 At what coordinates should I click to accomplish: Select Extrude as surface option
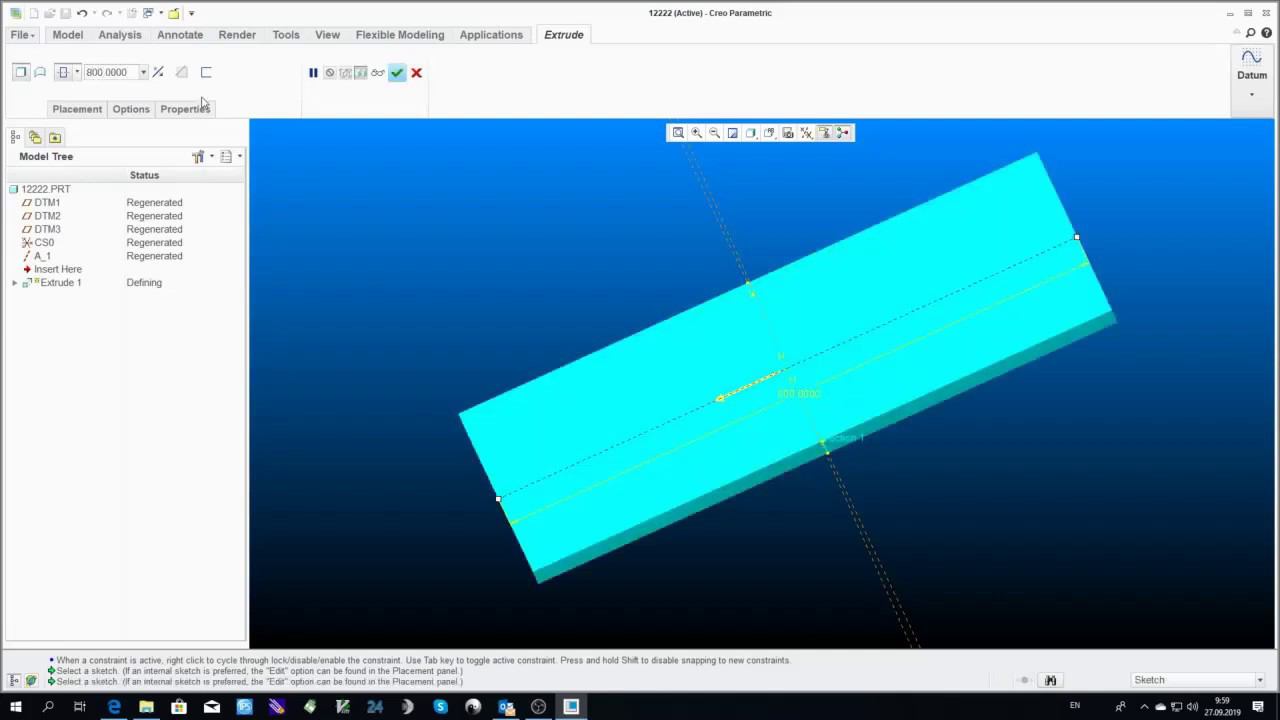tap(40, 72)
